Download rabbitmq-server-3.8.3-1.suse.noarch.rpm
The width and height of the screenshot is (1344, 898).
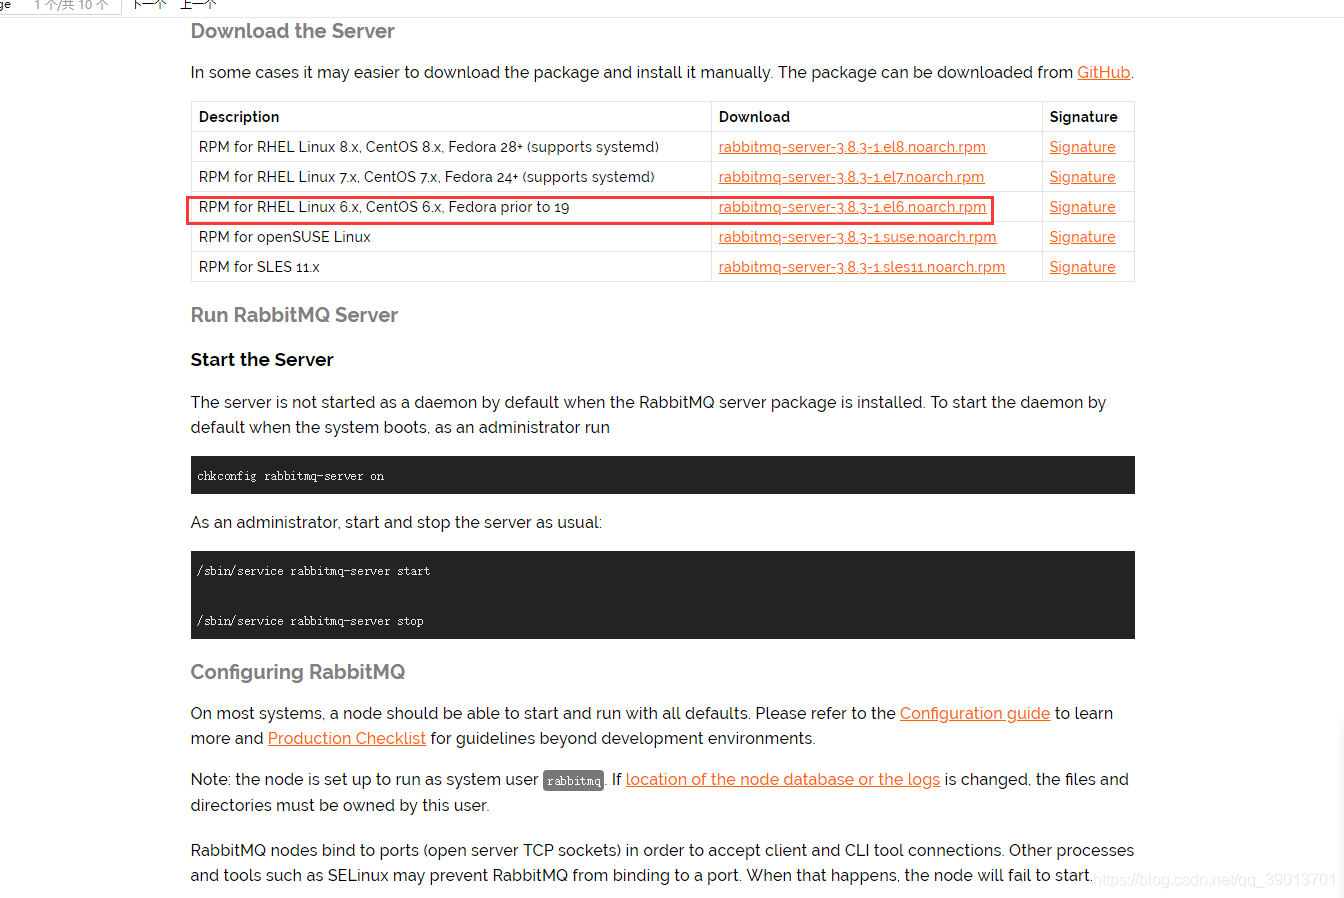click(857, 237)
